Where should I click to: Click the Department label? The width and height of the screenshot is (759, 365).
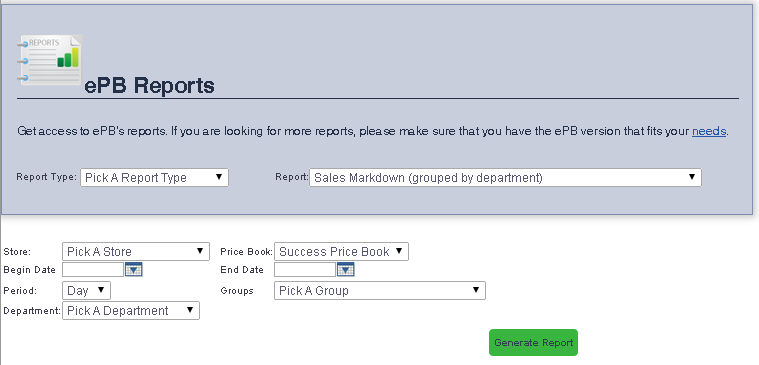(x=32, y=311)
